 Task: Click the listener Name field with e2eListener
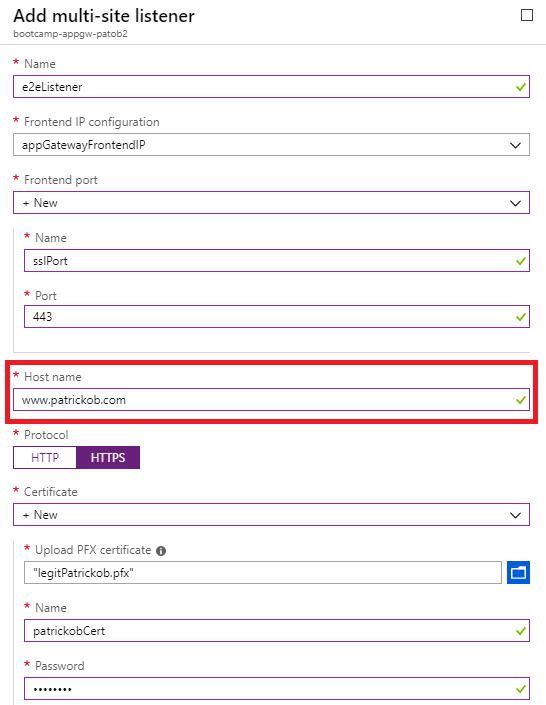point(271,87)
